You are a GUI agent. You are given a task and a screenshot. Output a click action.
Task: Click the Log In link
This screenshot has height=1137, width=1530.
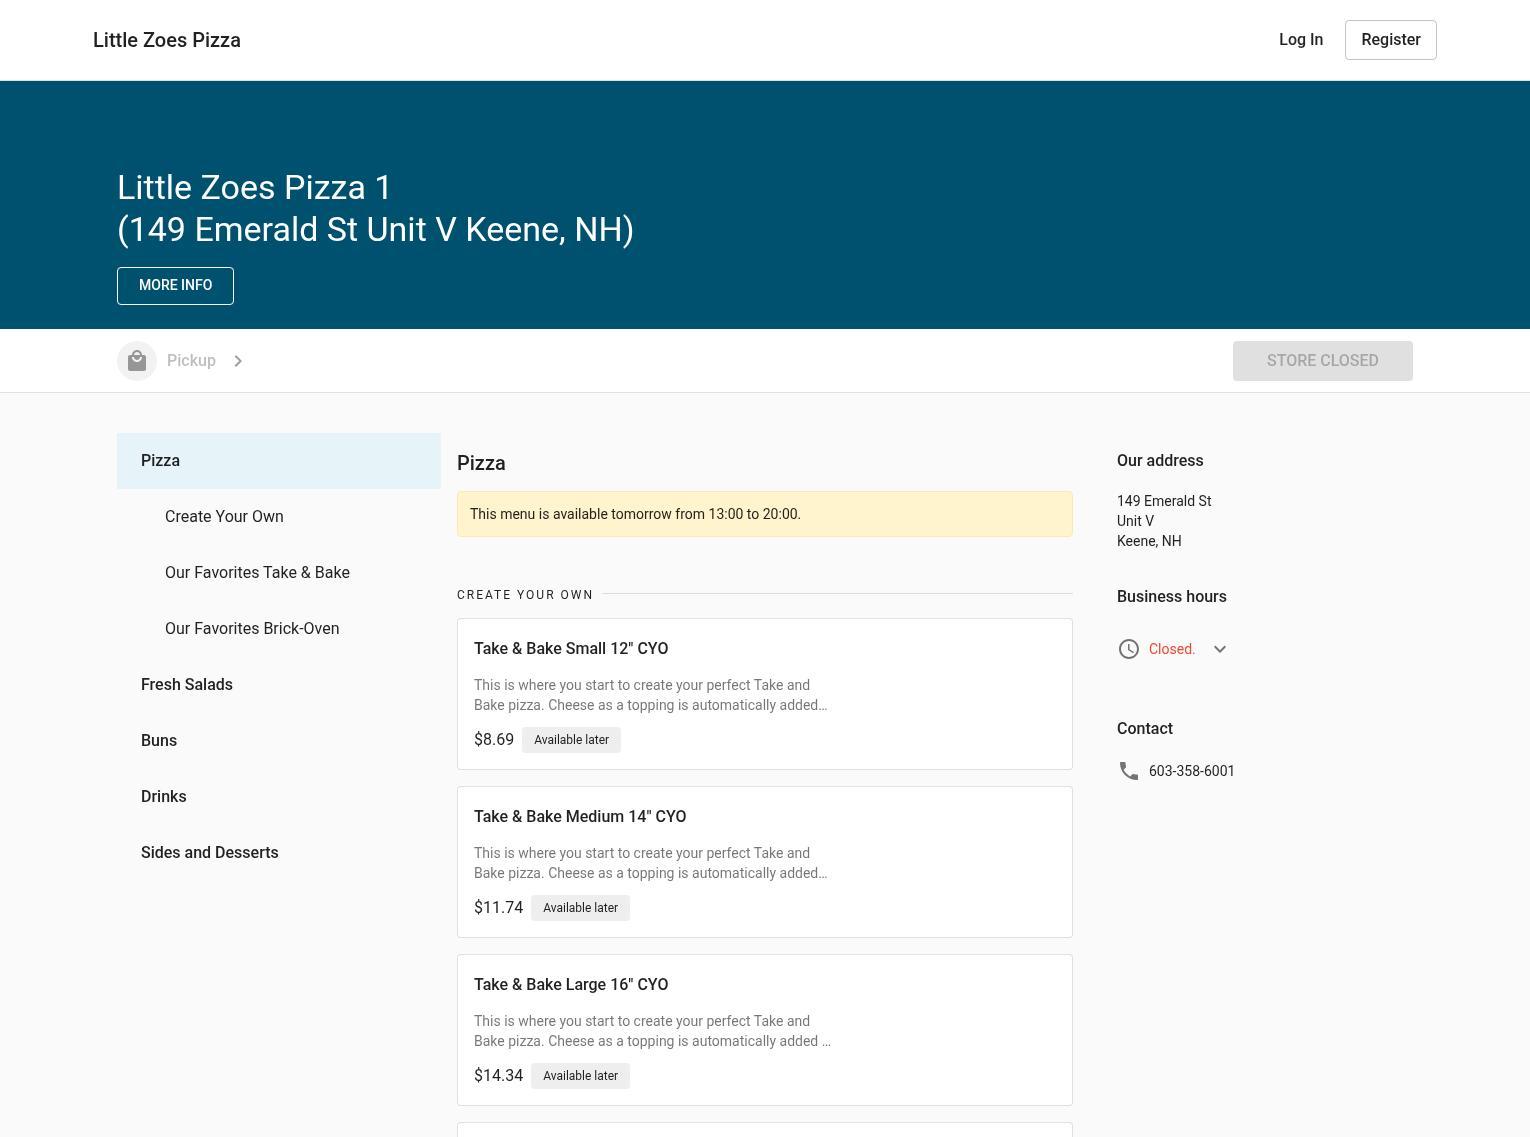point(1300,40)
